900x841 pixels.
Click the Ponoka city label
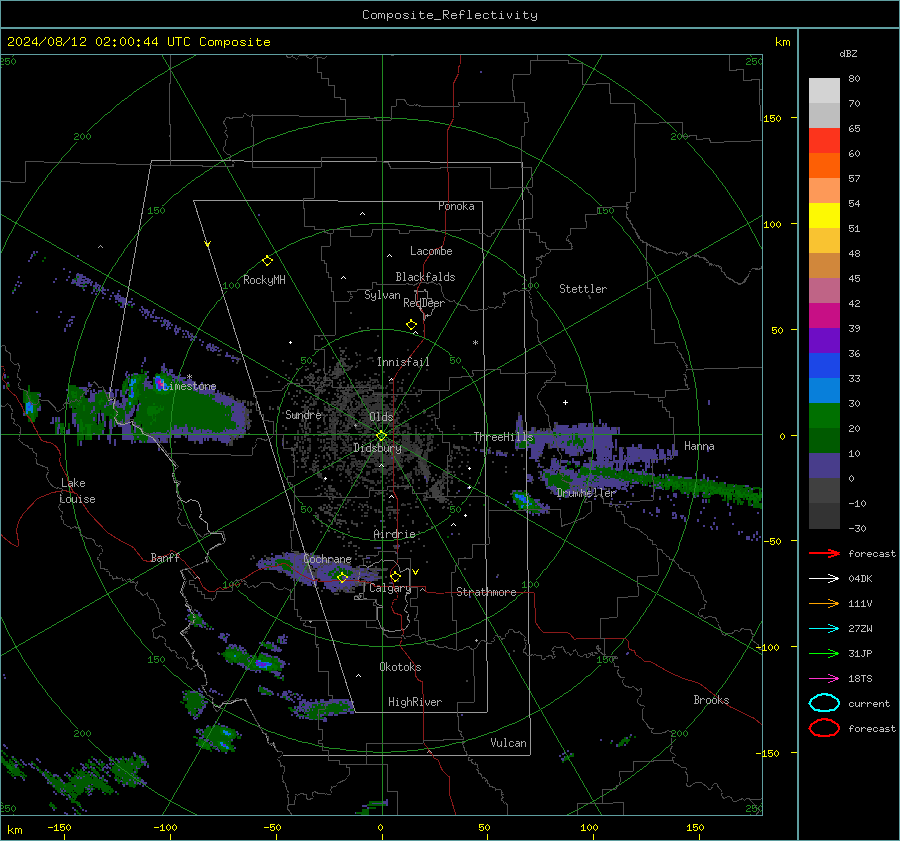click(456, 206)
